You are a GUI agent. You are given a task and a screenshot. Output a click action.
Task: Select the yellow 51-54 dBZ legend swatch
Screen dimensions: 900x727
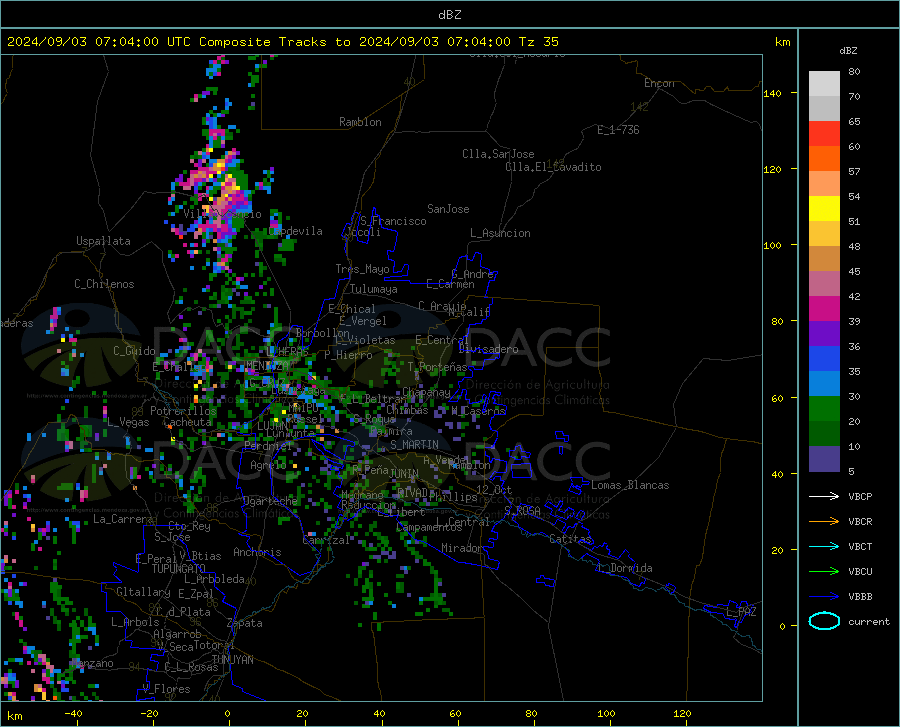click(824, 209)
